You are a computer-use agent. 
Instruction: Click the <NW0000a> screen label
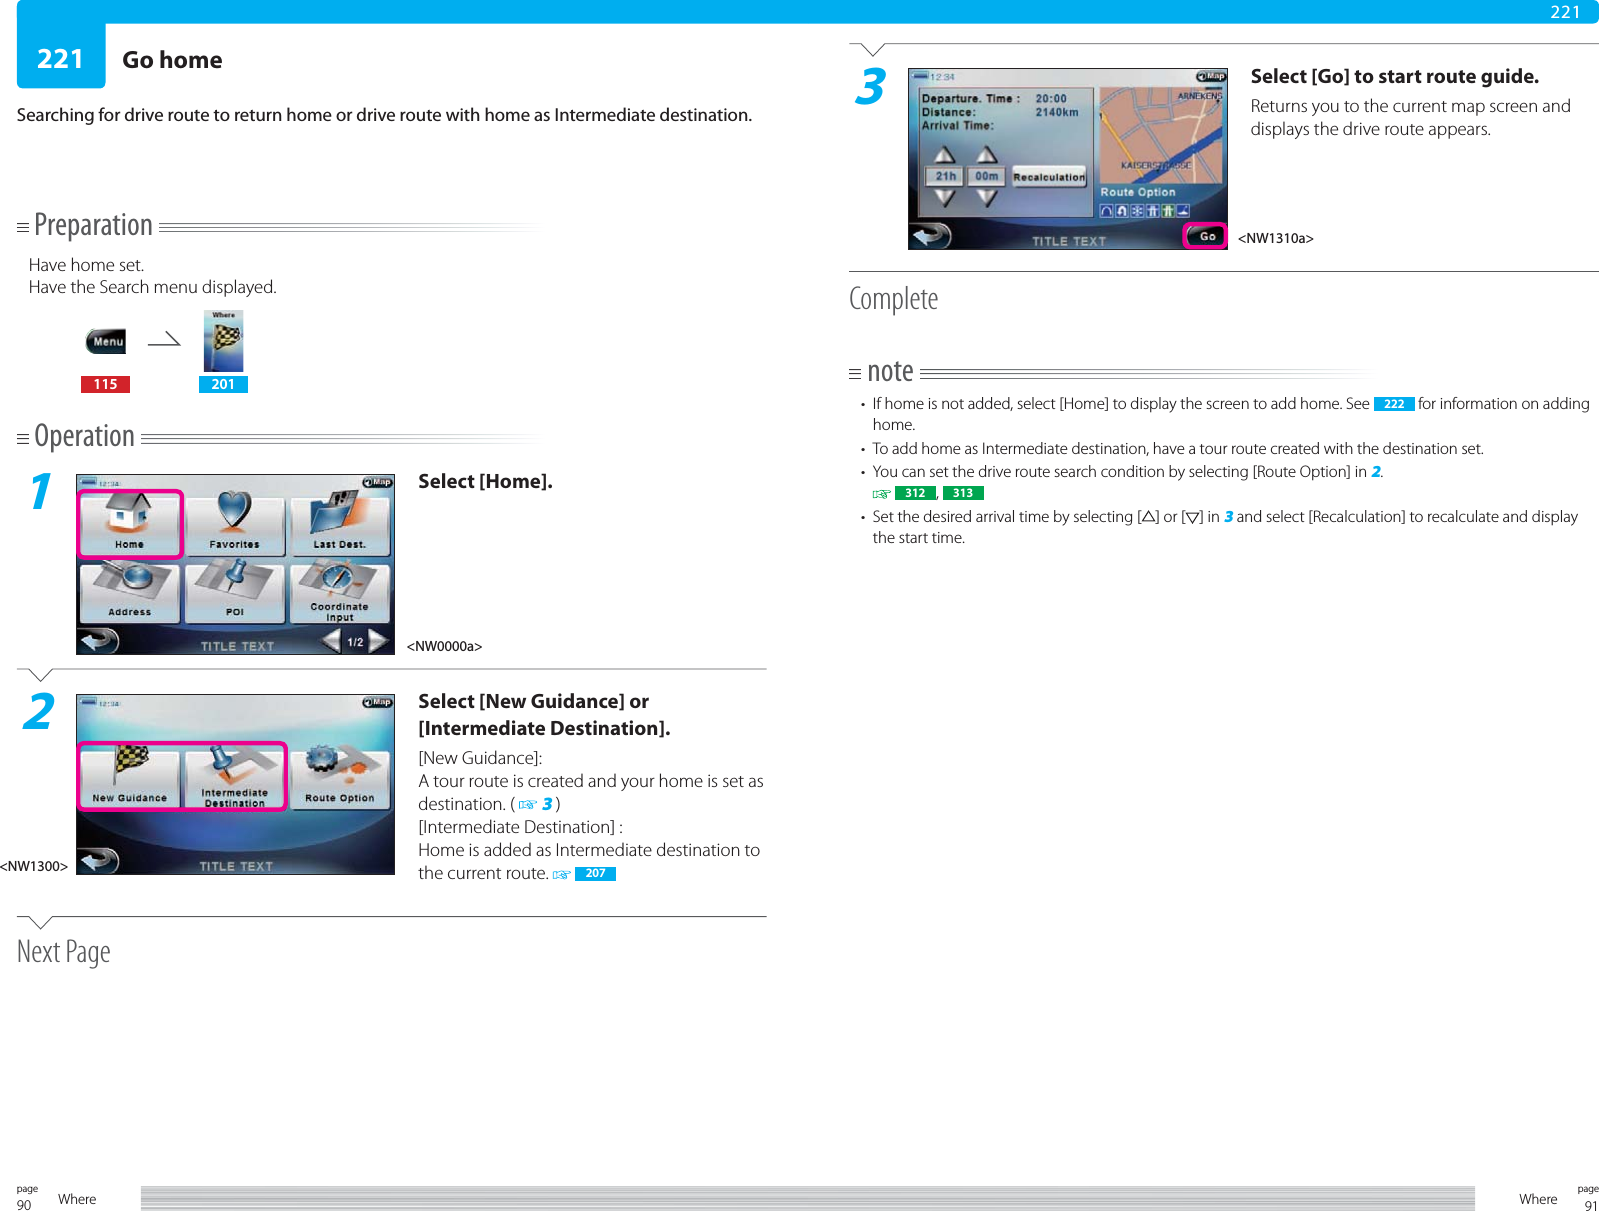(x=444, y=646)
